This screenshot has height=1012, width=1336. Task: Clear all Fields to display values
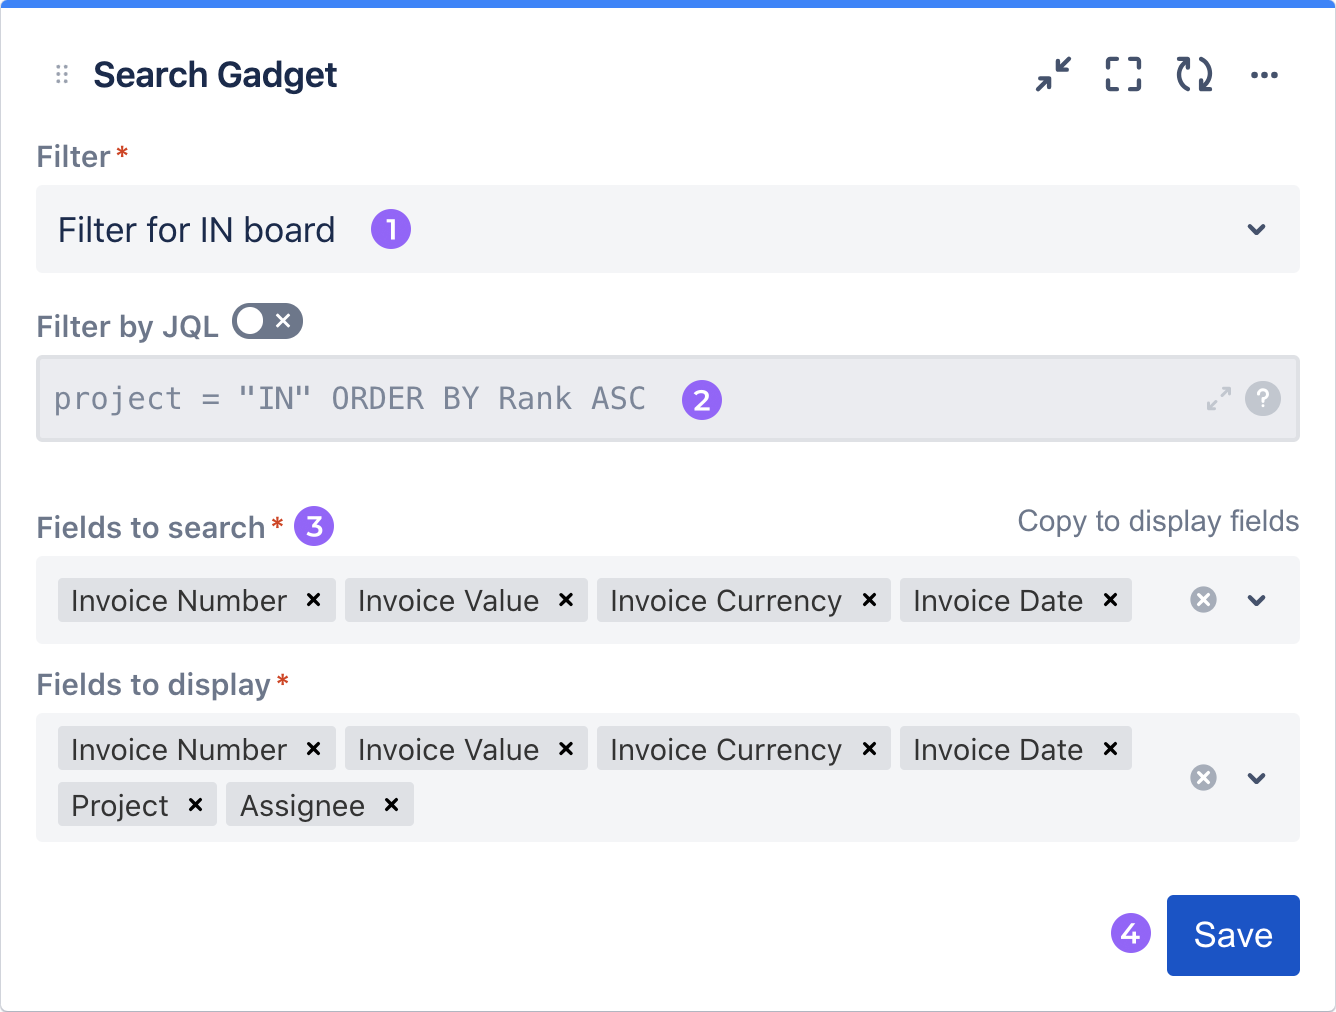click(x=1204, y=778)
